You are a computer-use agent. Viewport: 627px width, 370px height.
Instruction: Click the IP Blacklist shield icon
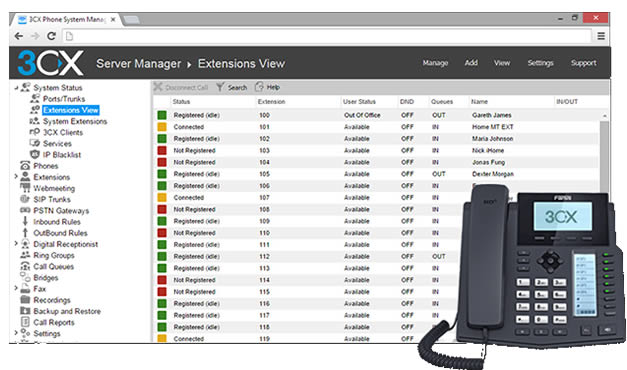pyautogui.click(x=35, y=154)
